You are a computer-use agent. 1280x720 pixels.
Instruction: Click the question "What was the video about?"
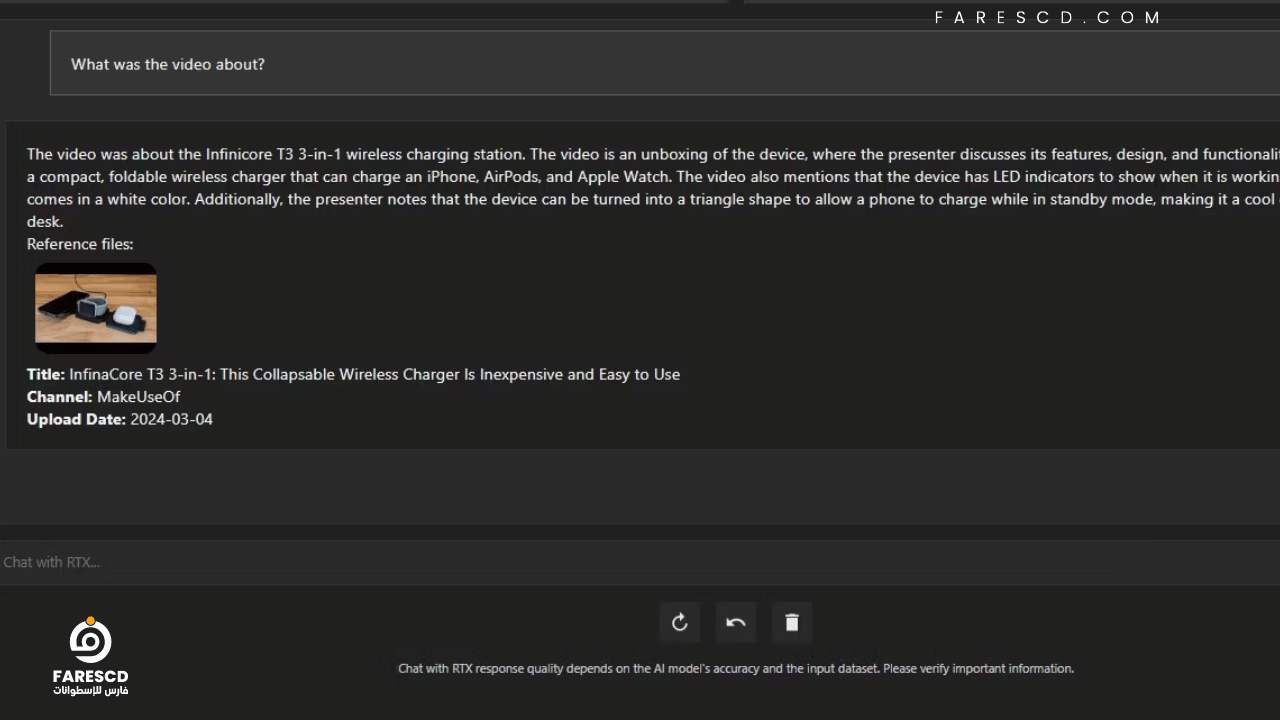tap(168, 64)
